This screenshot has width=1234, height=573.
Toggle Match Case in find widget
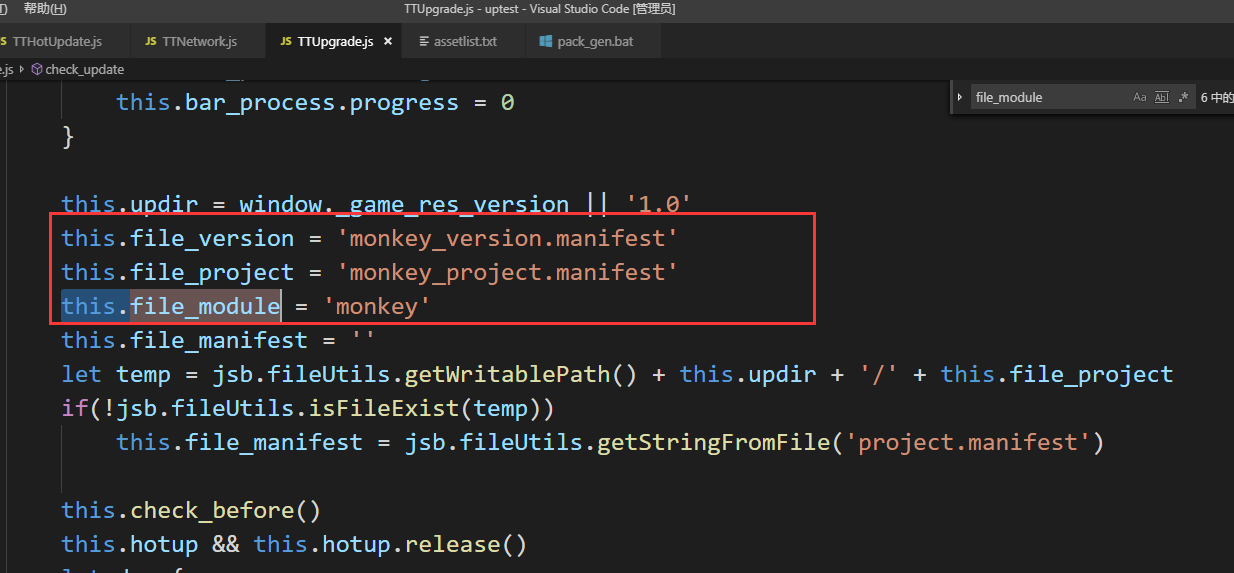pyautogui.click(x=1140, y=97)
